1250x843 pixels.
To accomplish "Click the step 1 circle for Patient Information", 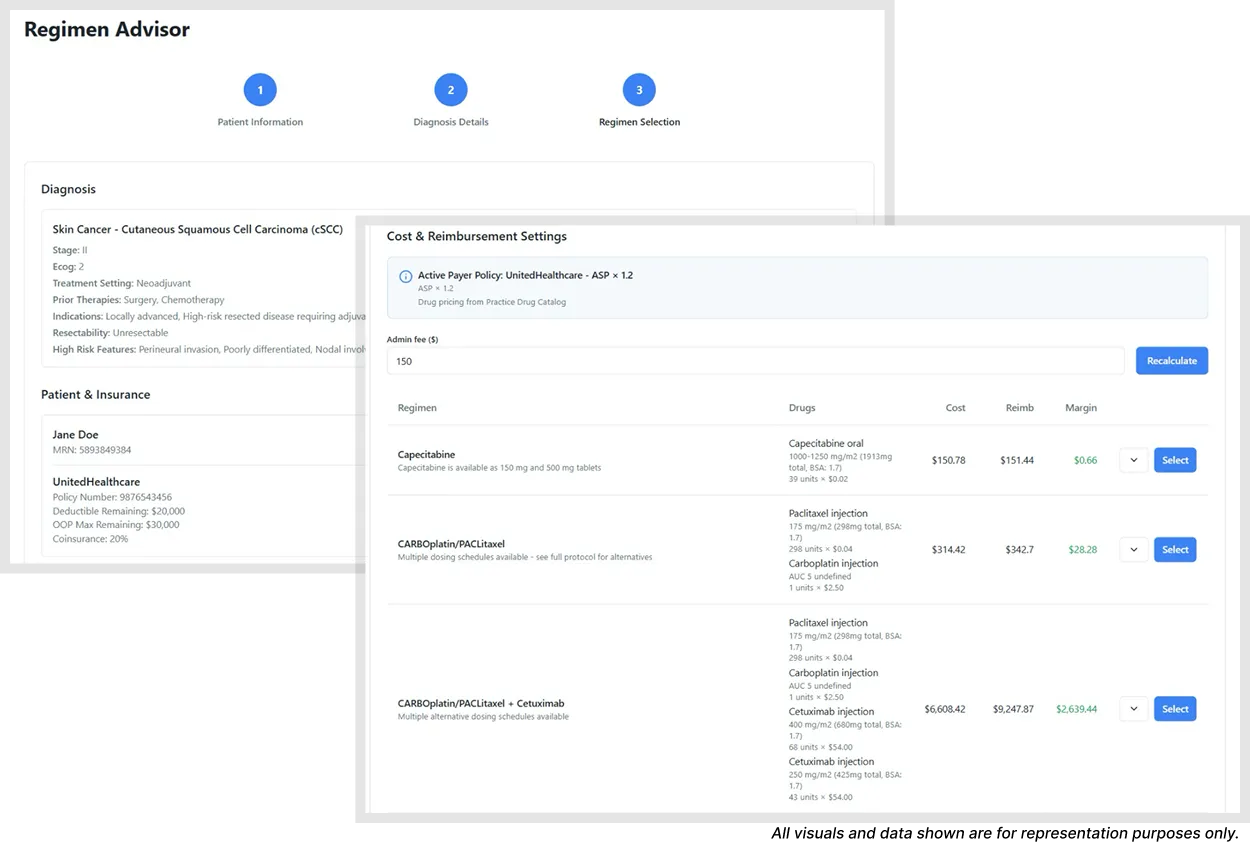I will click(x=260, y=90).
